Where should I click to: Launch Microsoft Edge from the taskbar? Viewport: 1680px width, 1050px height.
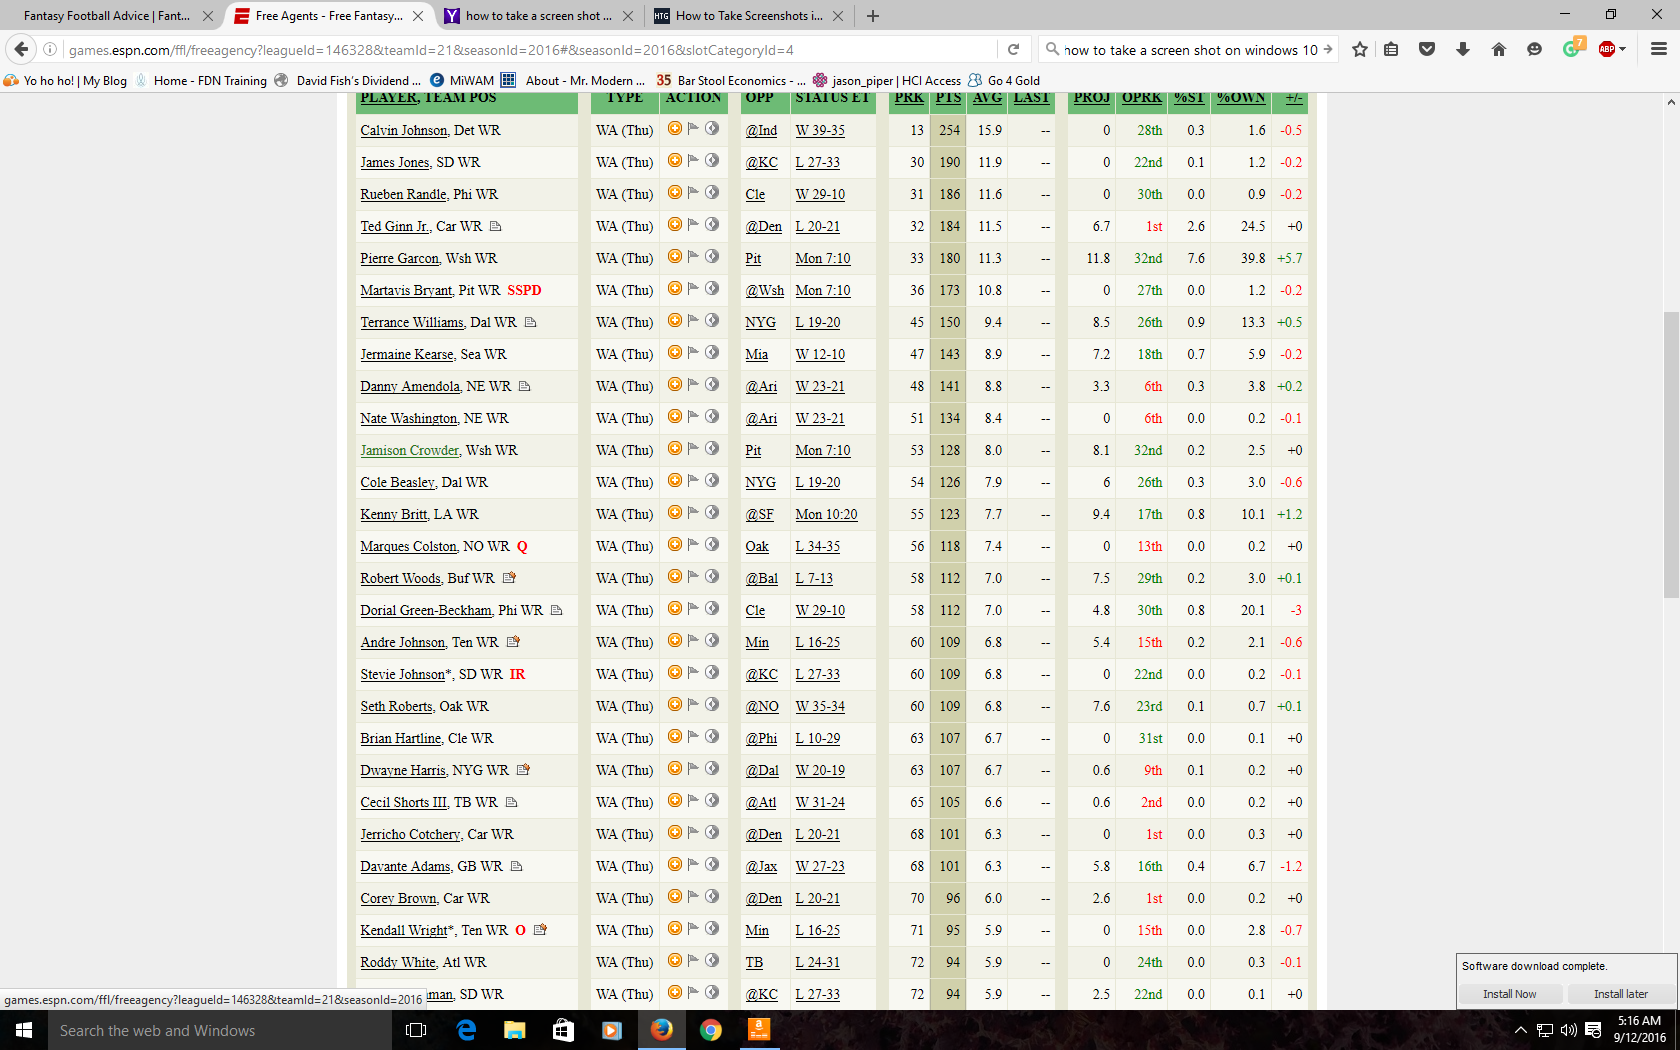466,1030
